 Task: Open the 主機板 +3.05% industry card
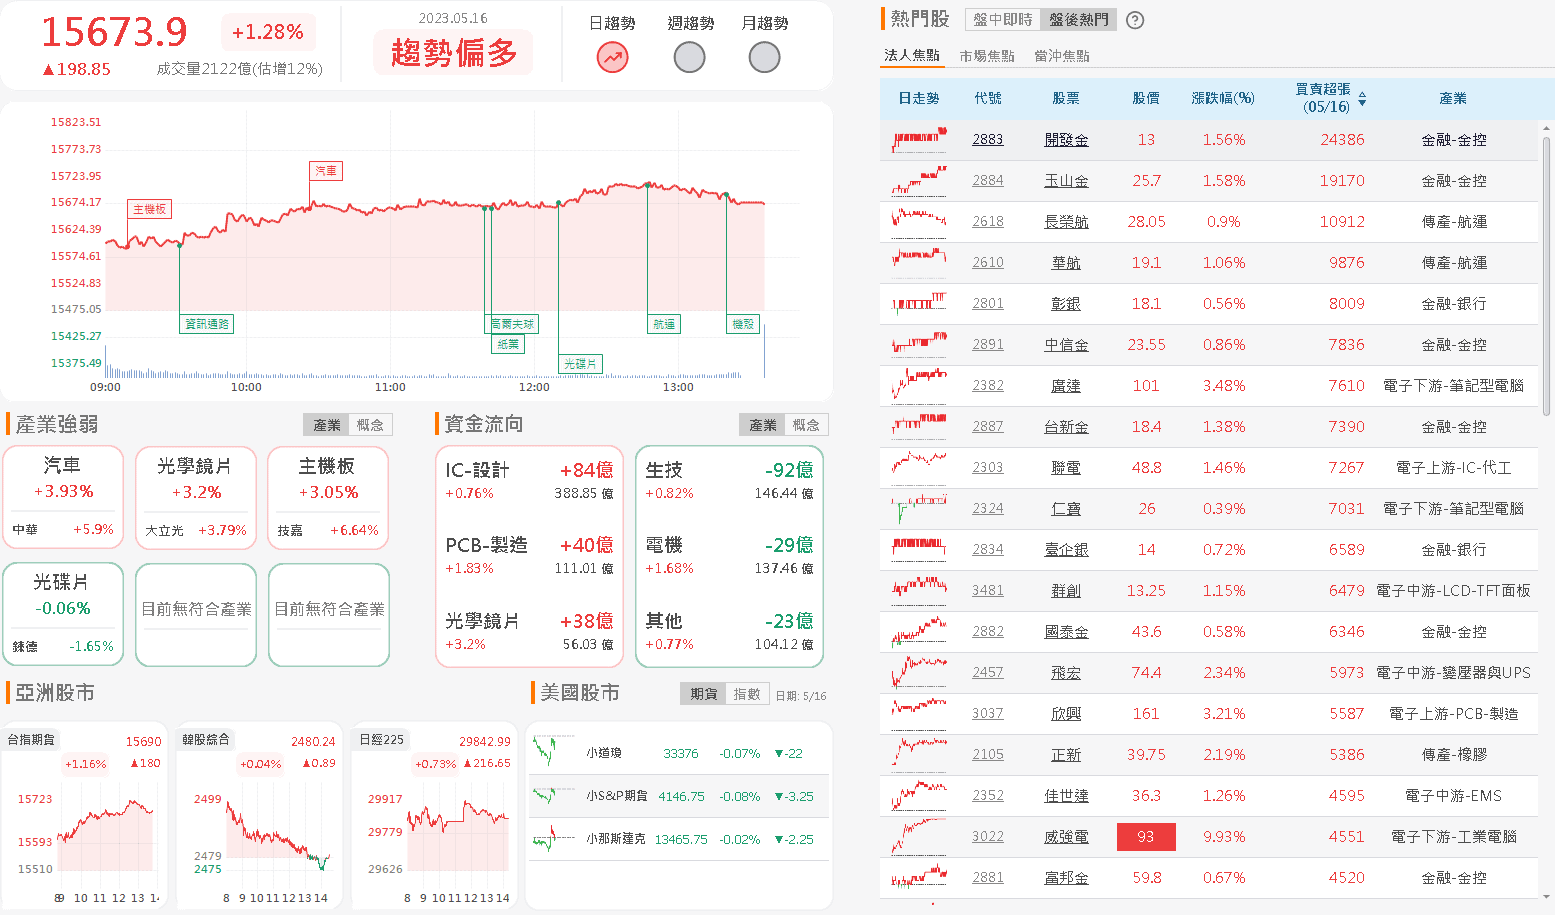tap(328, 497)
